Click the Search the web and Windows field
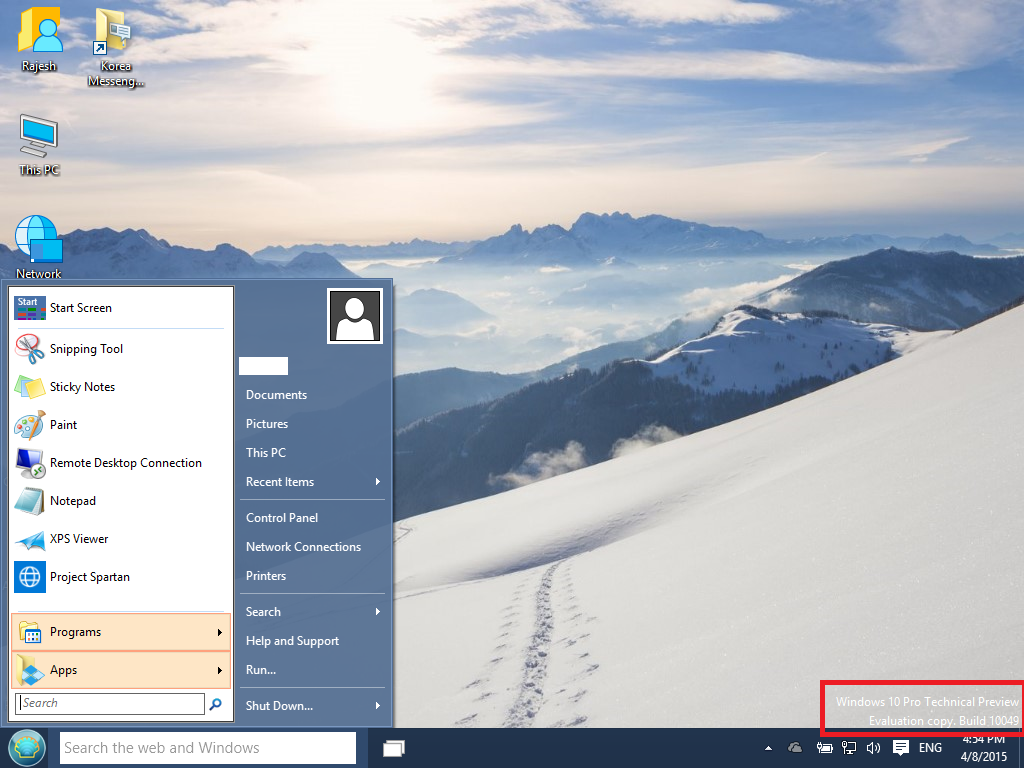 207,747
